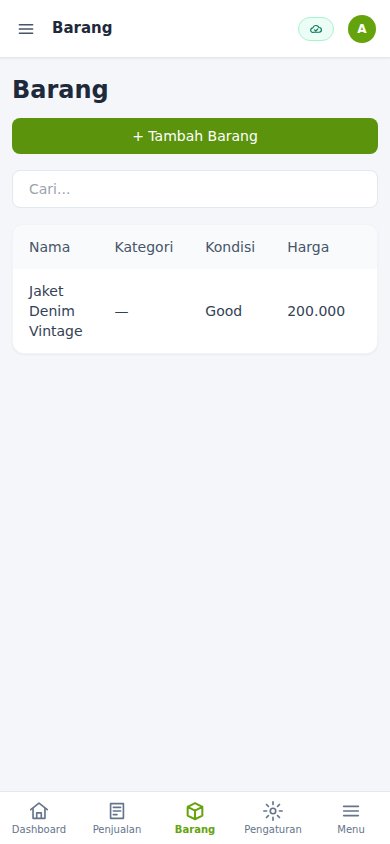Click the Kategori column header

144,247
